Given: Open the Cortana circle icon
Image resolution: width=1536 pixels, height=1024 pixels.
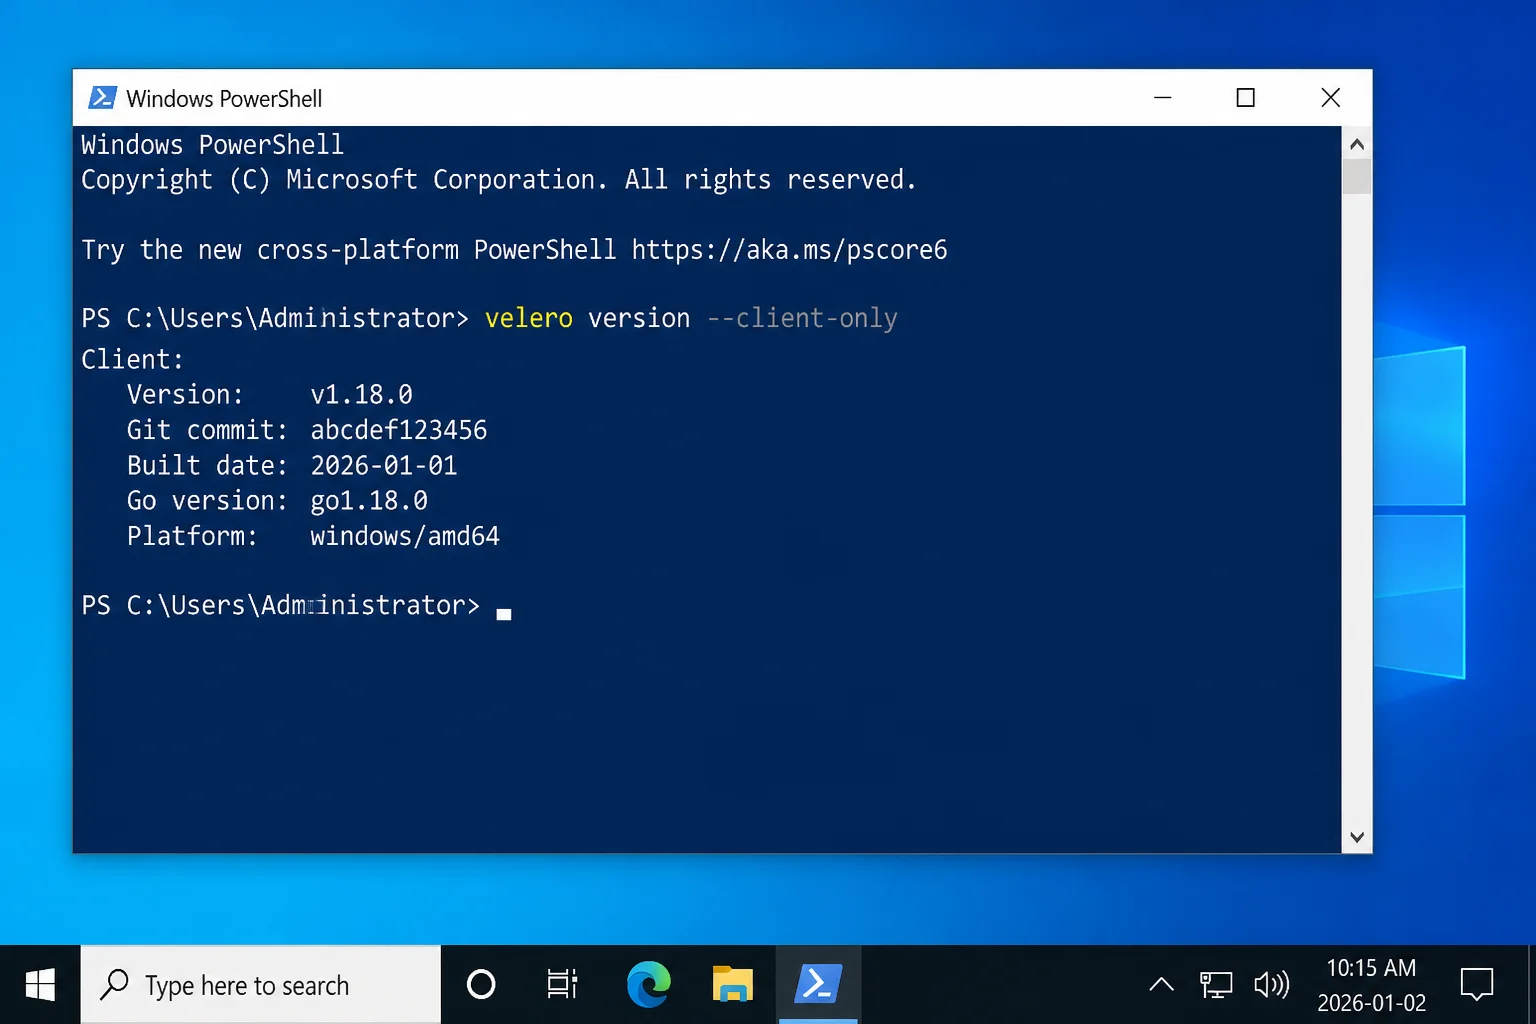Looking at the screenshot, I should tap(481, 985).
